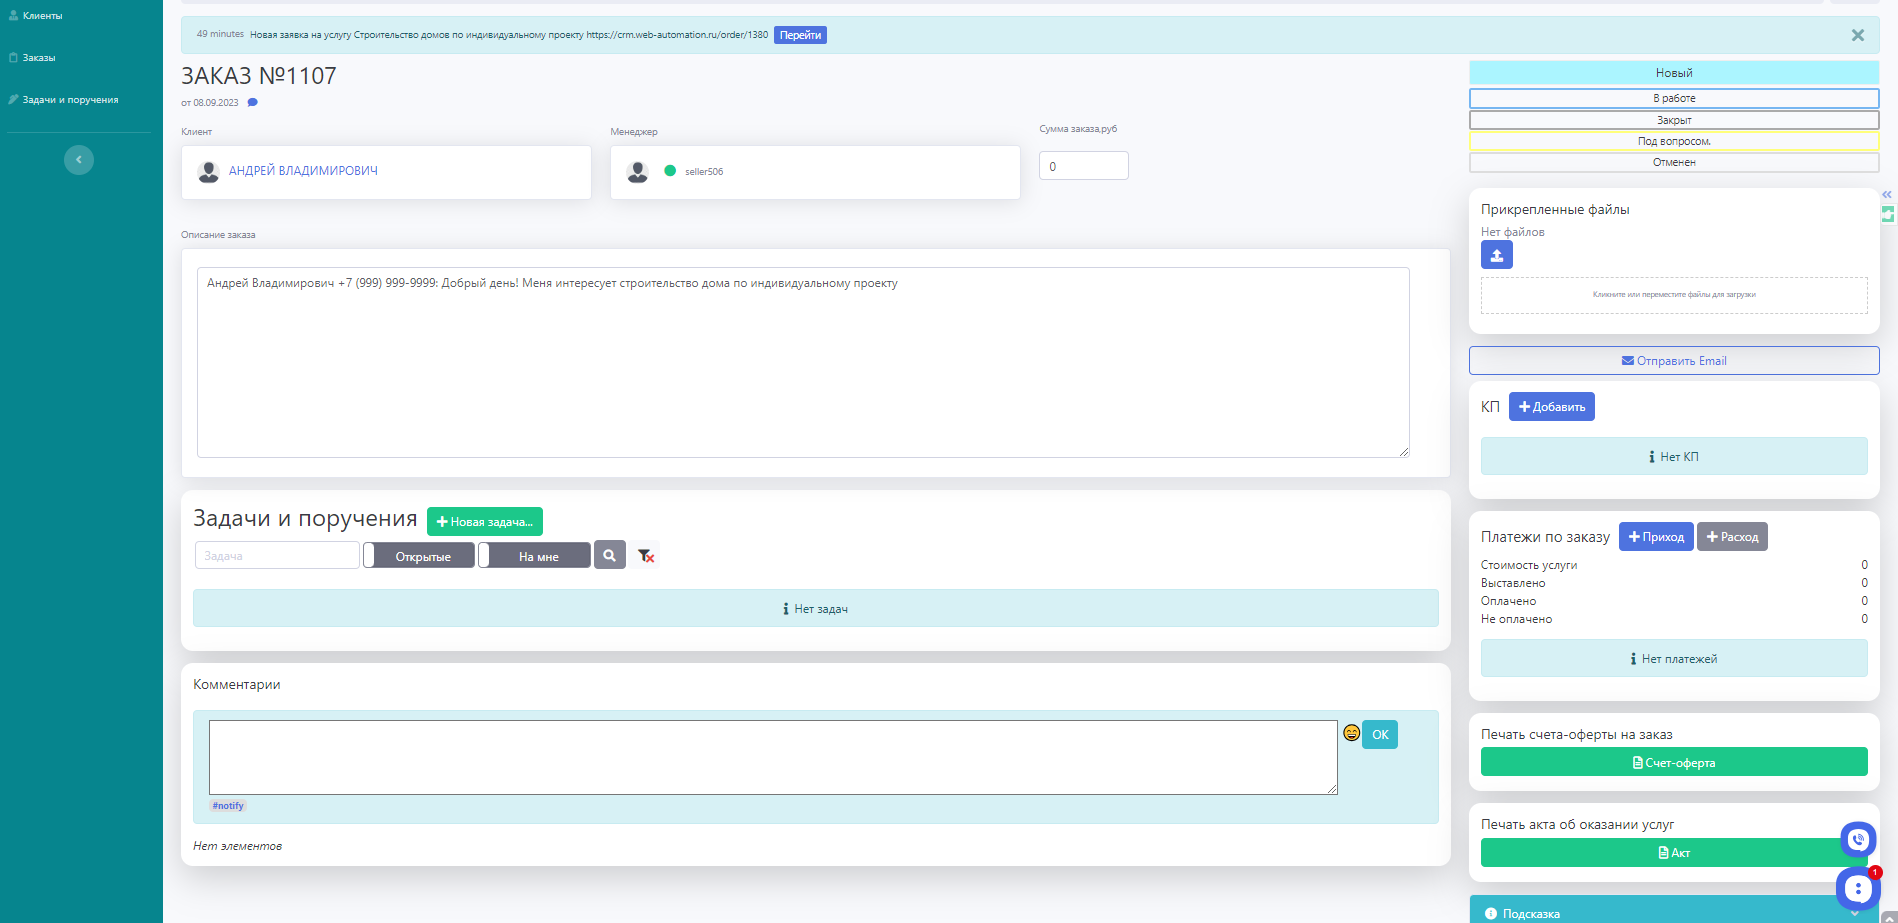Click the search magnifier icon in tasks
The width and height of the screenshot is (1898, 923).
coord(609,555)
